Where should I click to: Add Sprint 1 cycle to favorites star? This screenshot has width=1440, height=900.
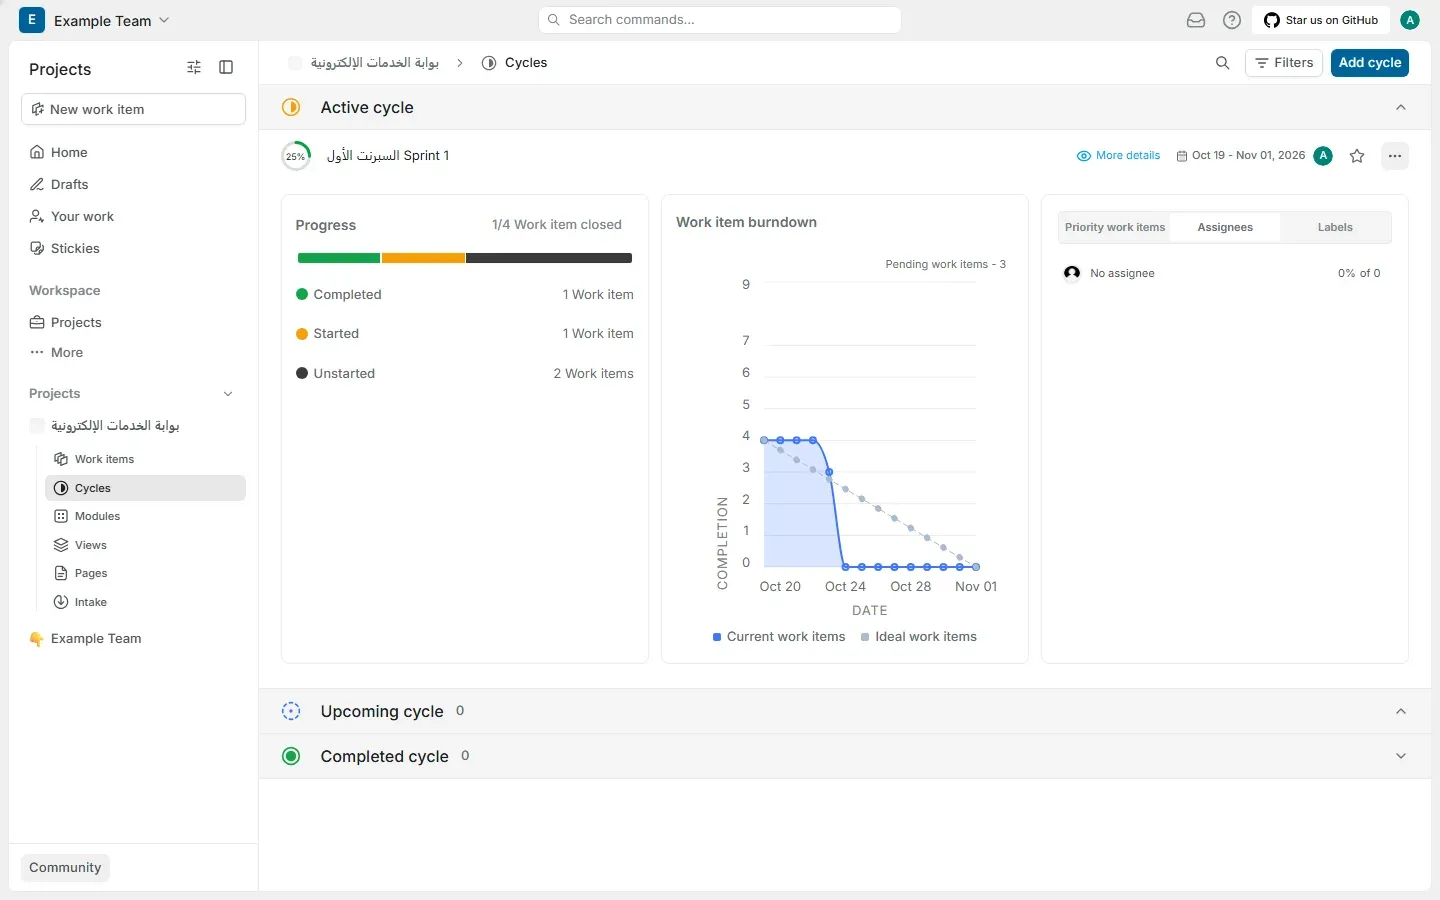(x=1357, y=156)
